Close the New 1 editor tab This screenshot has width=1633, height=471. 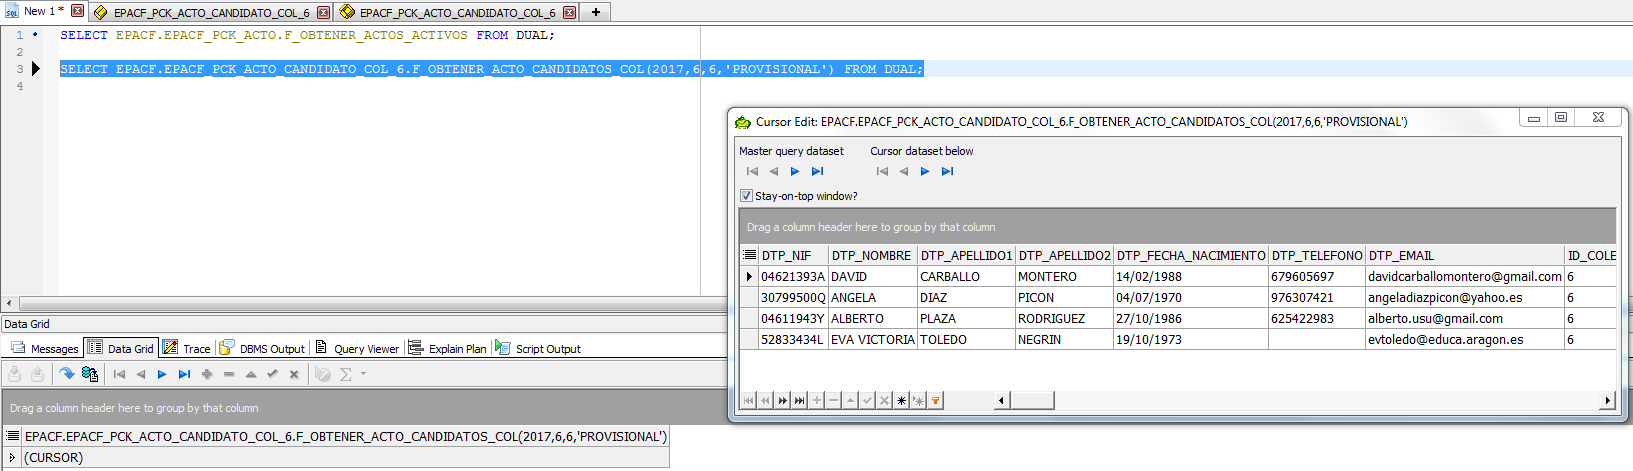pos(77,11)
